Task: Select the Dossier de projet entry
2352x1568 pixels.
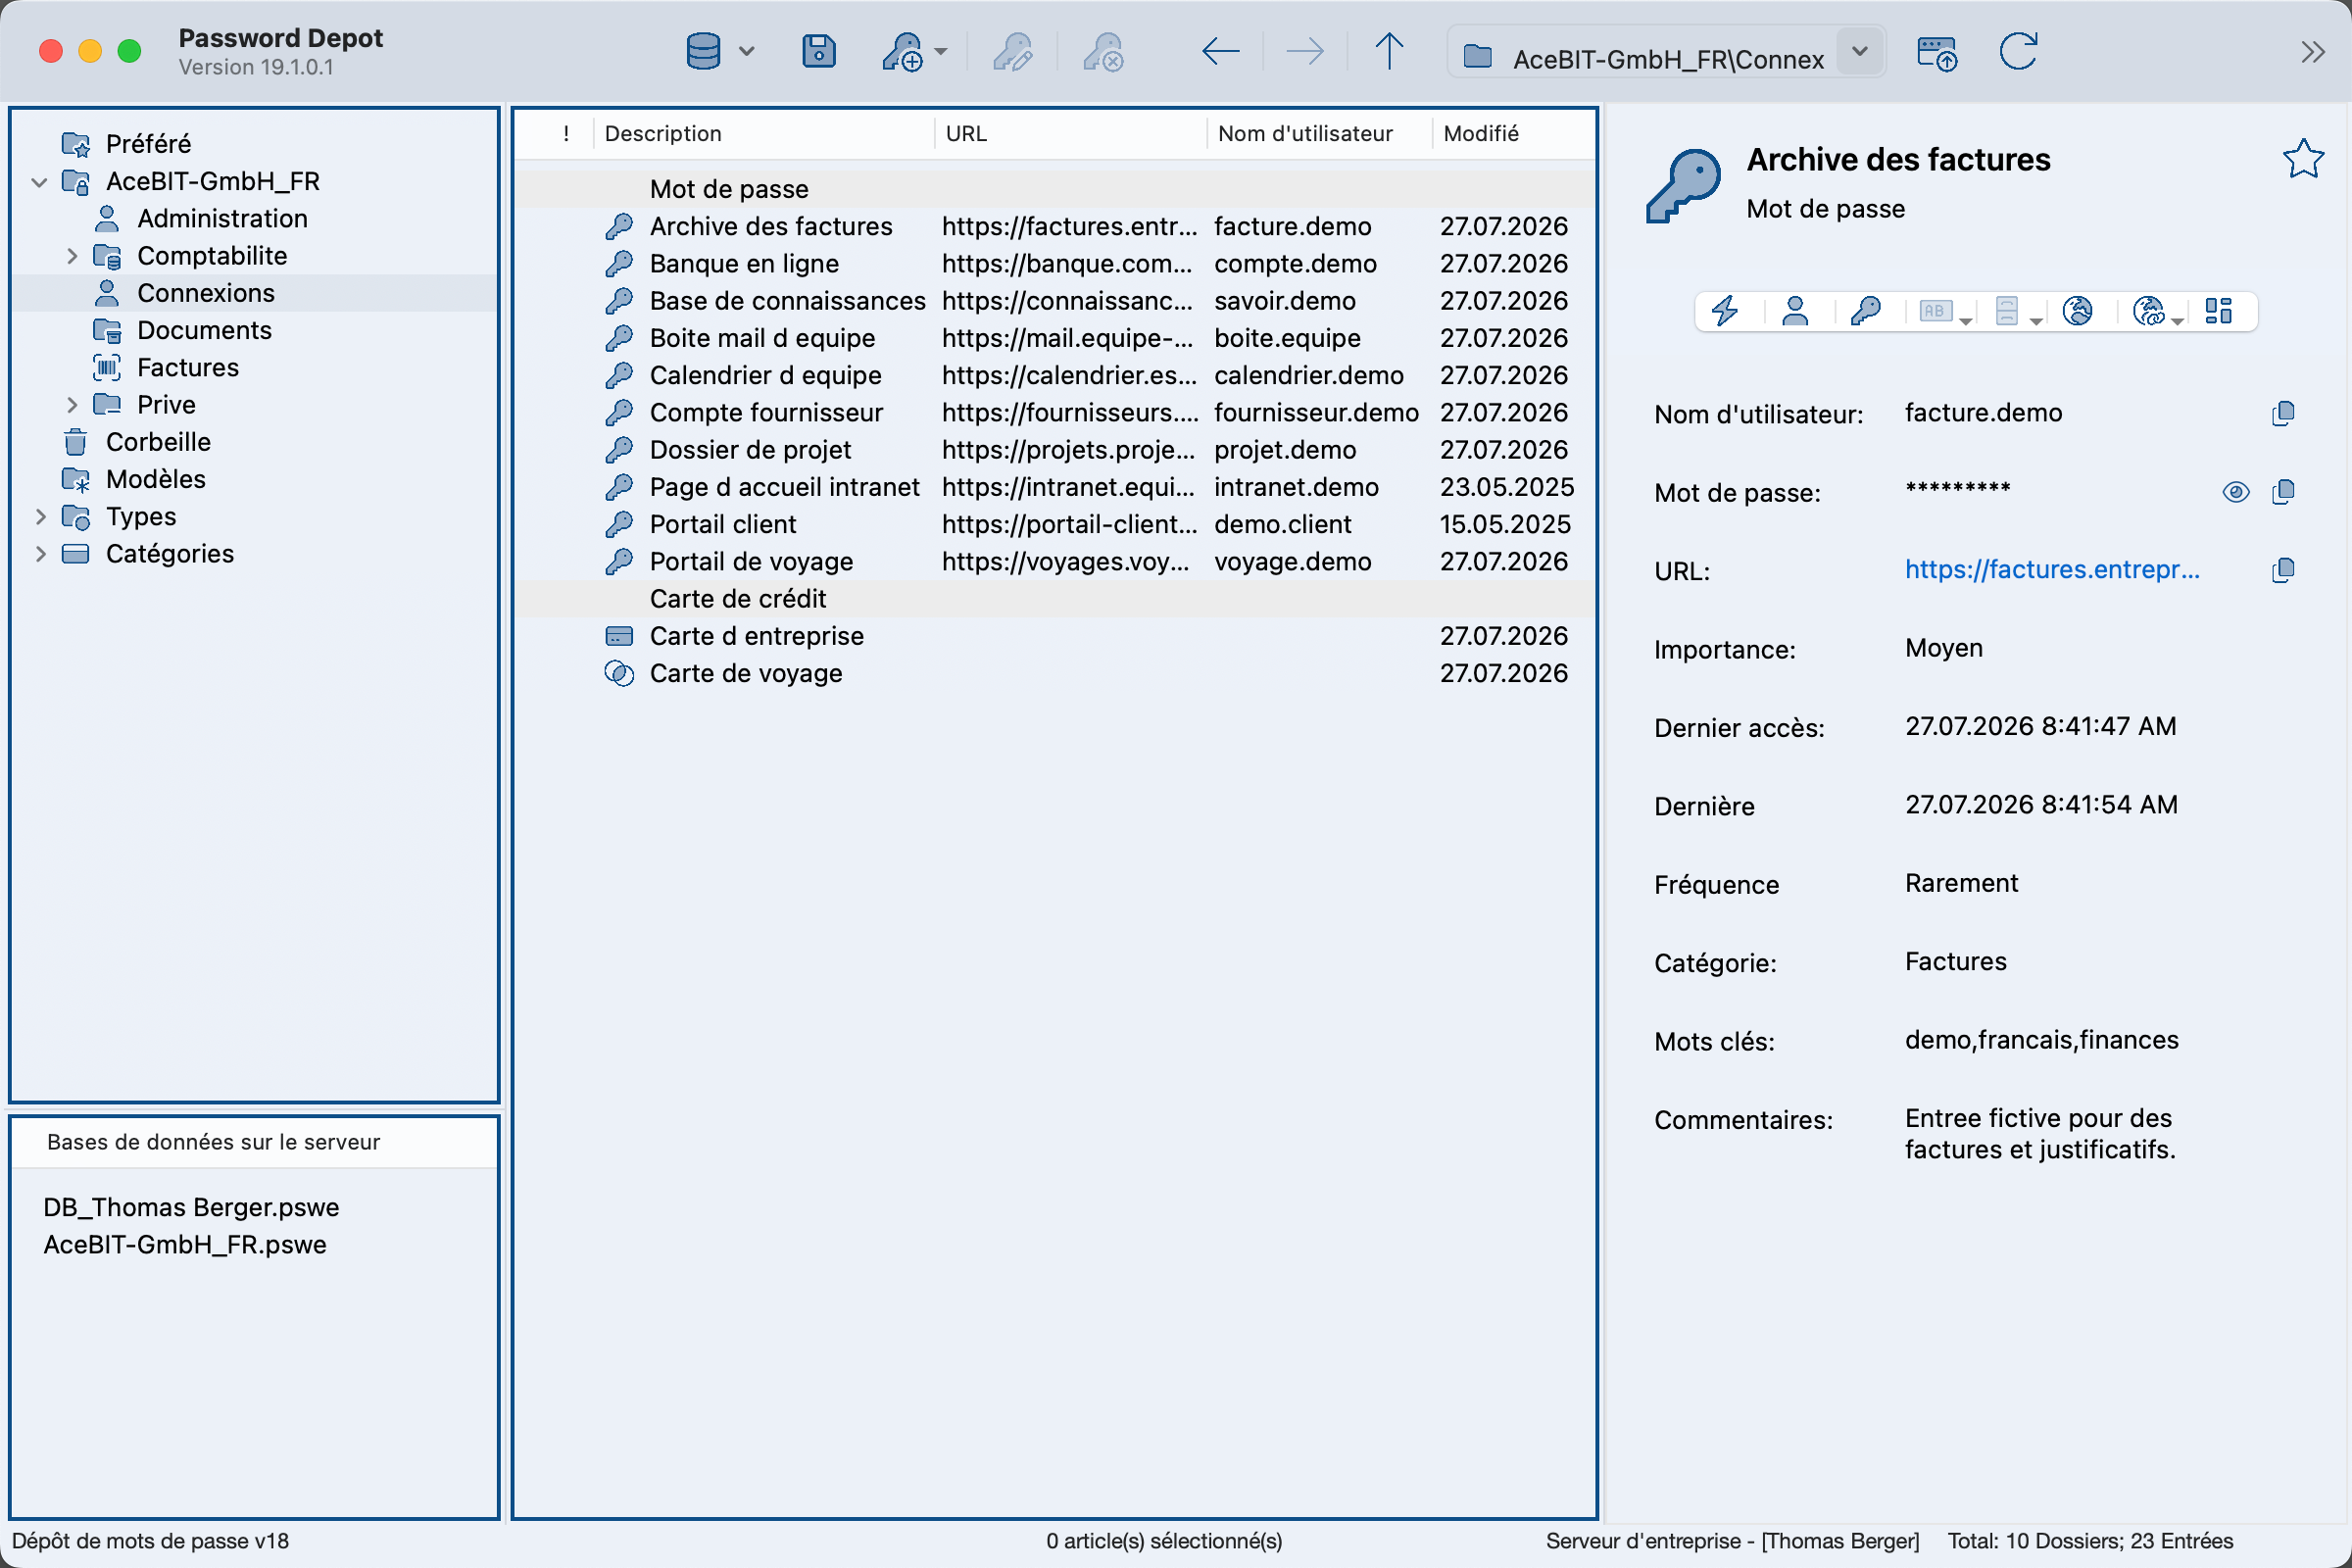Action: coord(1054,451)
